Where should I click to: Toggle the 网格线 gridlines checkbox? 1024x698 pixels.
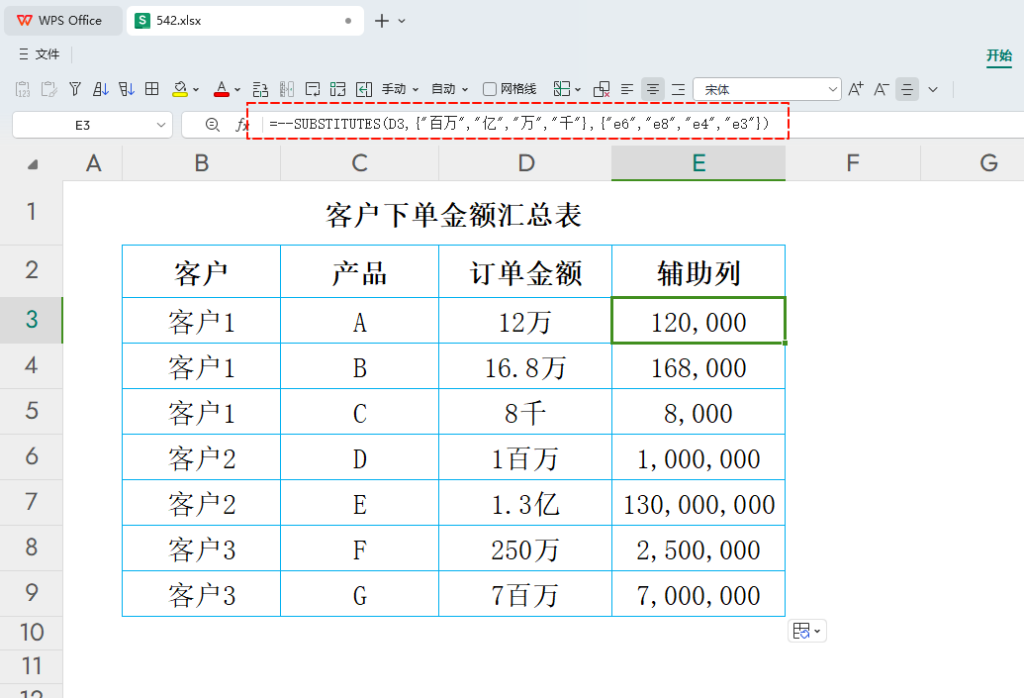pyautogui.click(x=490, y=89)
